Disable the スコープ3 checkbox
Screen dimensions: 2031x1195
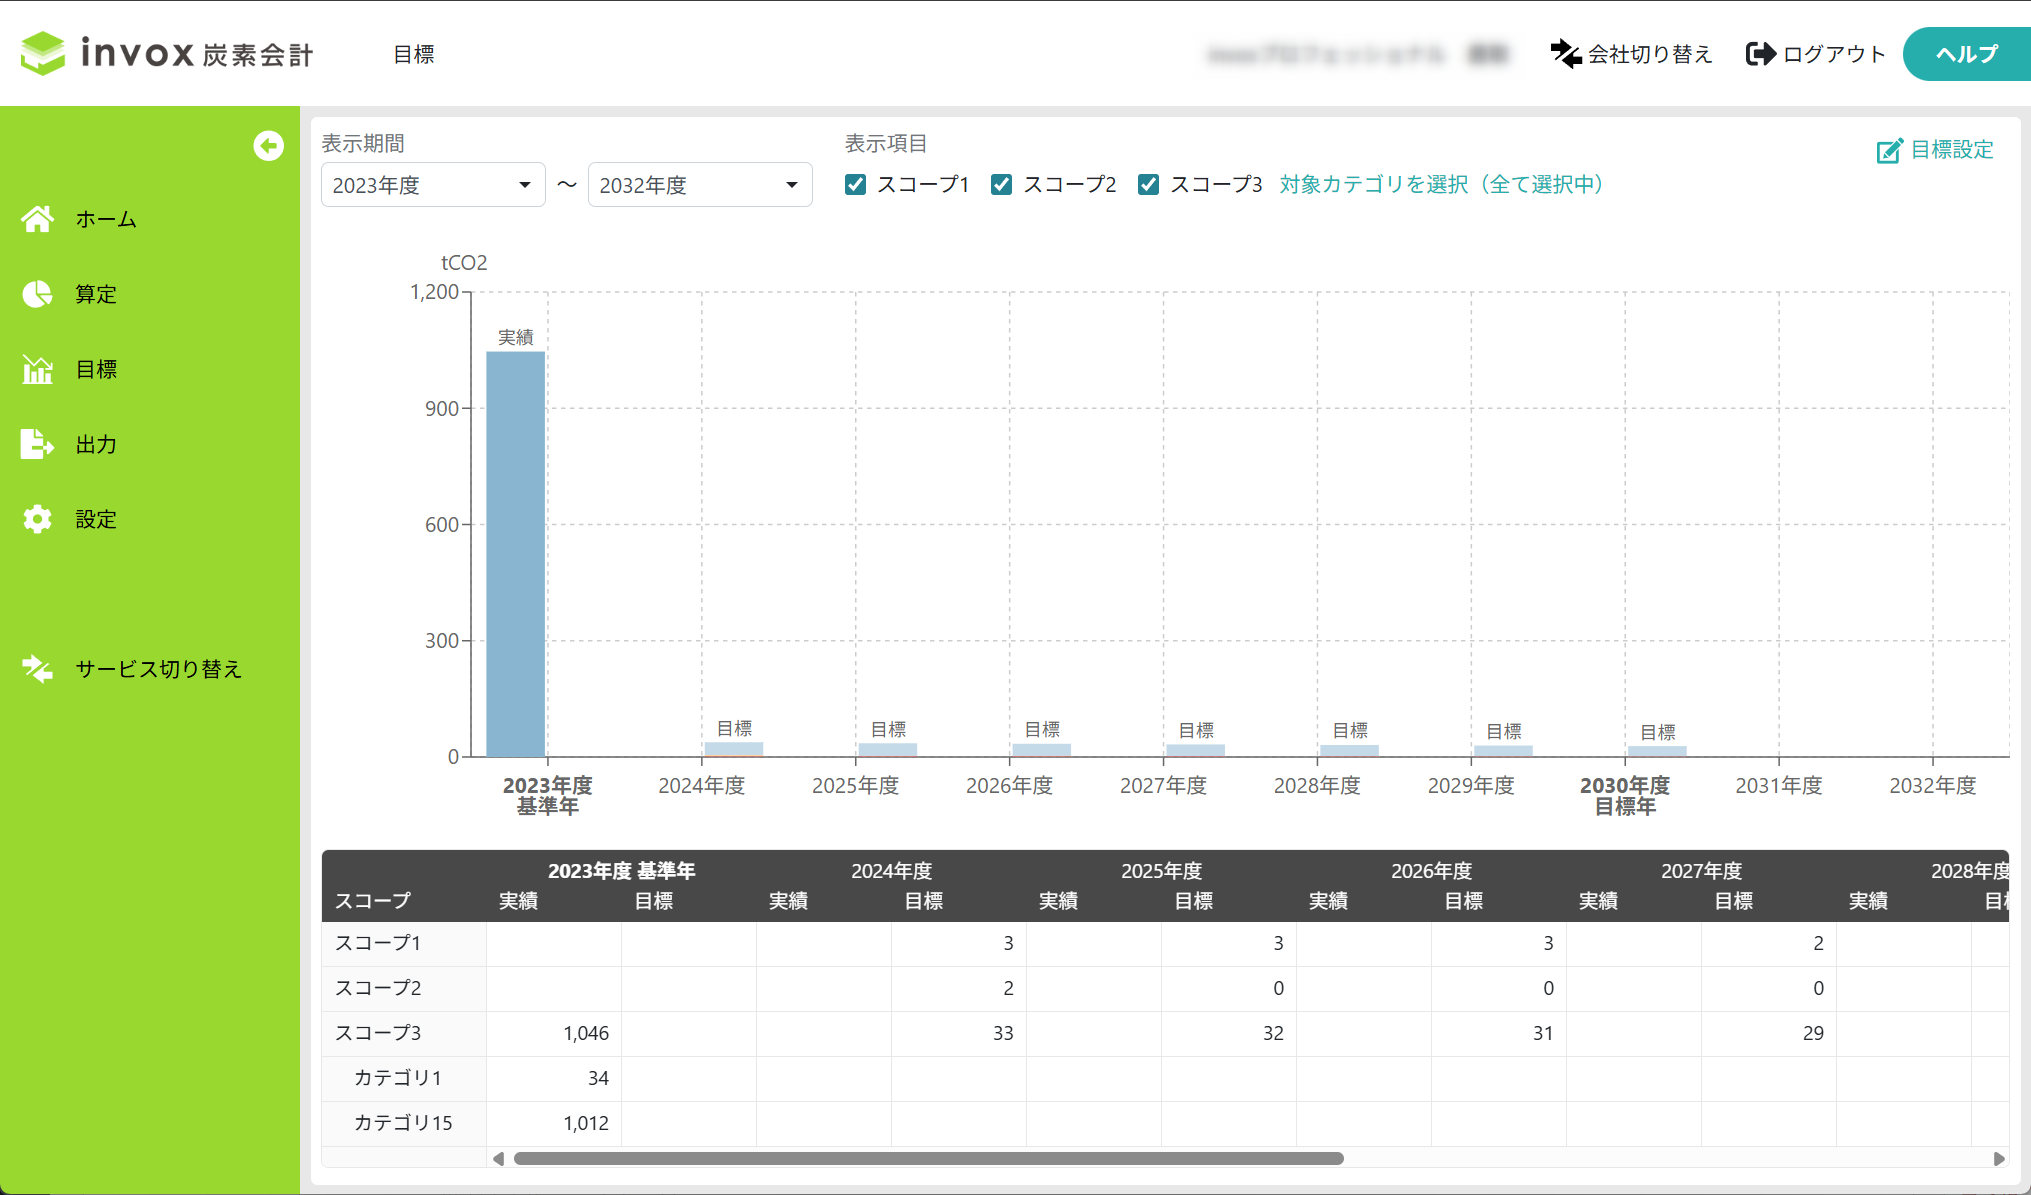coord(1148,185)
